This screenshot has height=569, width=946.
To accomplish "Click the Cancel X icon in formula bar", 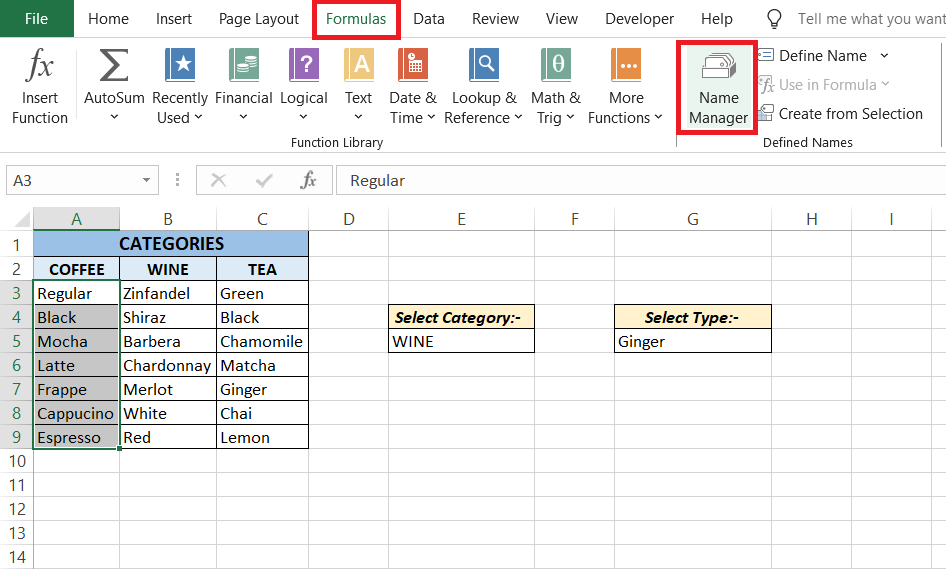I will tap(218, 180).
